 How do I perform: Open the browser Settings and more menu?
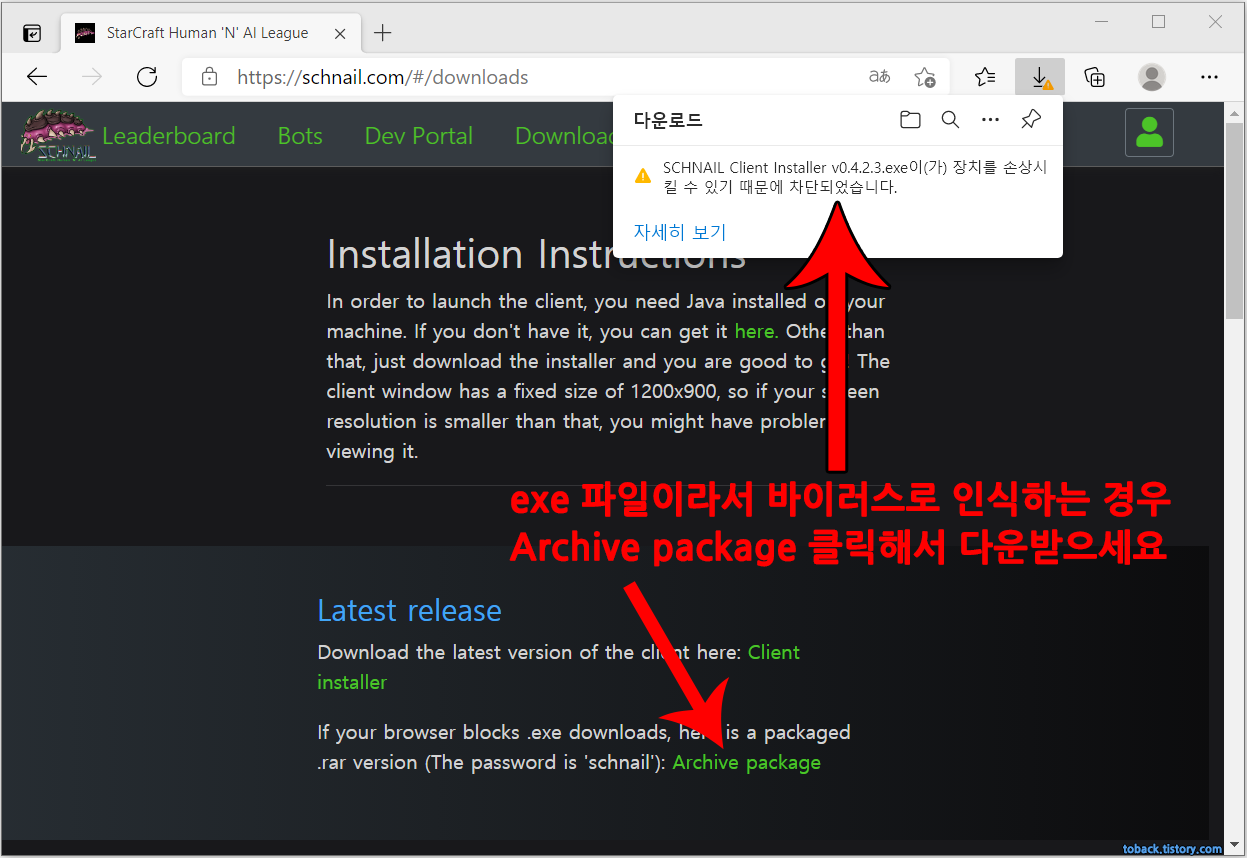1209,77
